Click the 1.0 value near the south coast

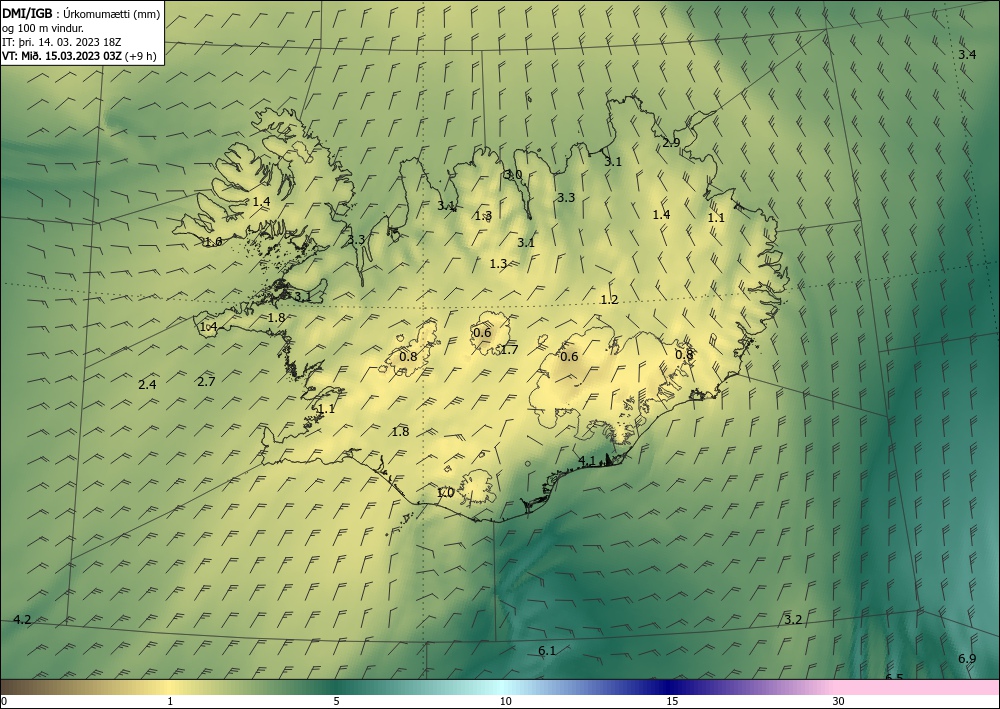coord(446,493)
